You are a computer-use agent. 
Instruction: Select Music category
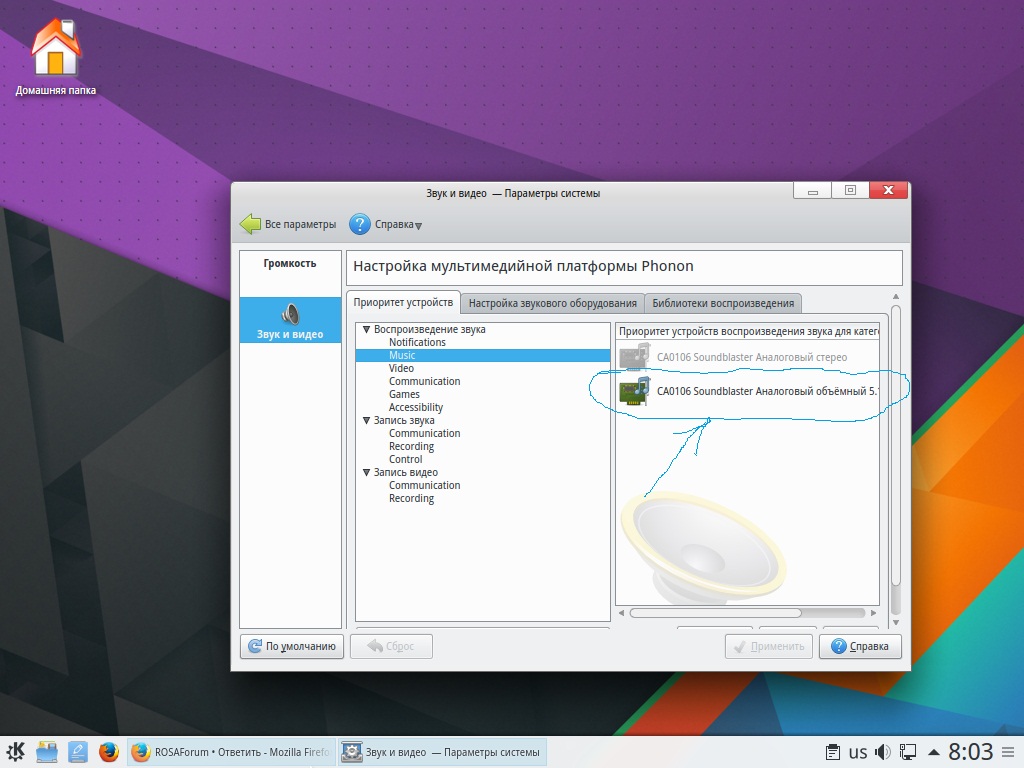coord(483,355)
